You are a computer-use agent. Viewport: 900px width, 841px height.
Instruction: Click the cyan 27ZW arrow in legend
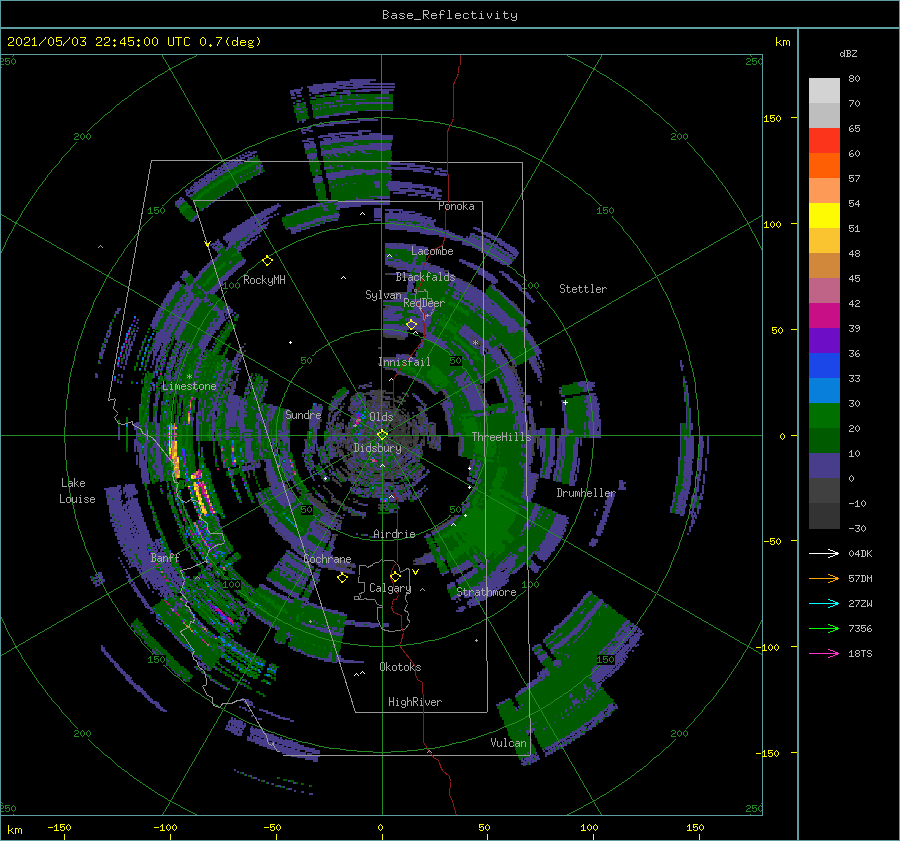coord(824,603)
